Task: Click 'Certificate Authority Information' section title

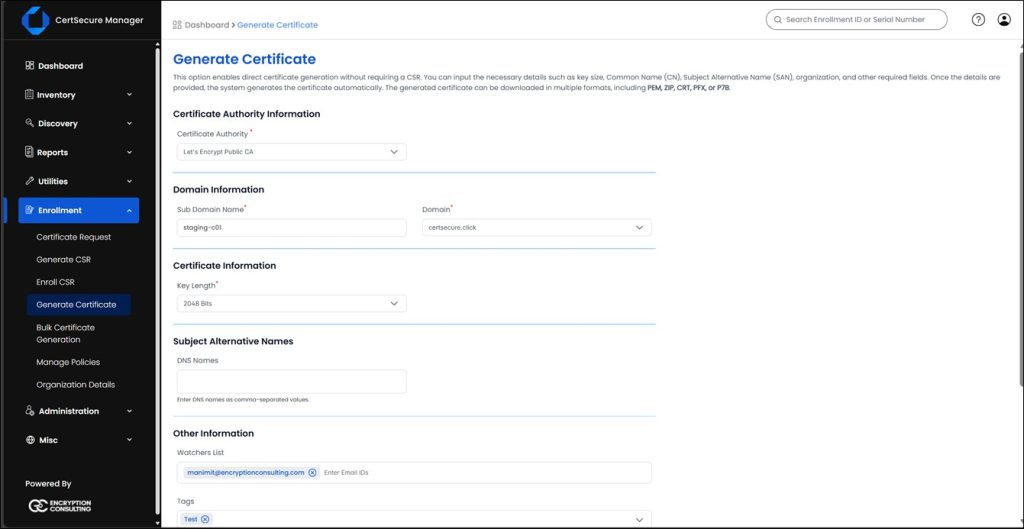Action: 246,114
